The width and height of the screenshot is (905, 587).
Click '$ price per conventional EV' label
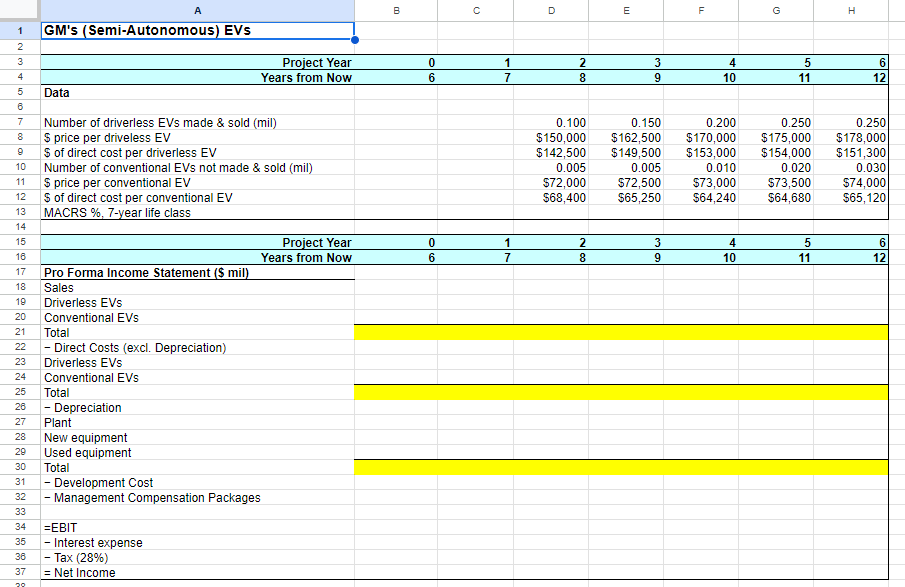(x=117, y=182)
